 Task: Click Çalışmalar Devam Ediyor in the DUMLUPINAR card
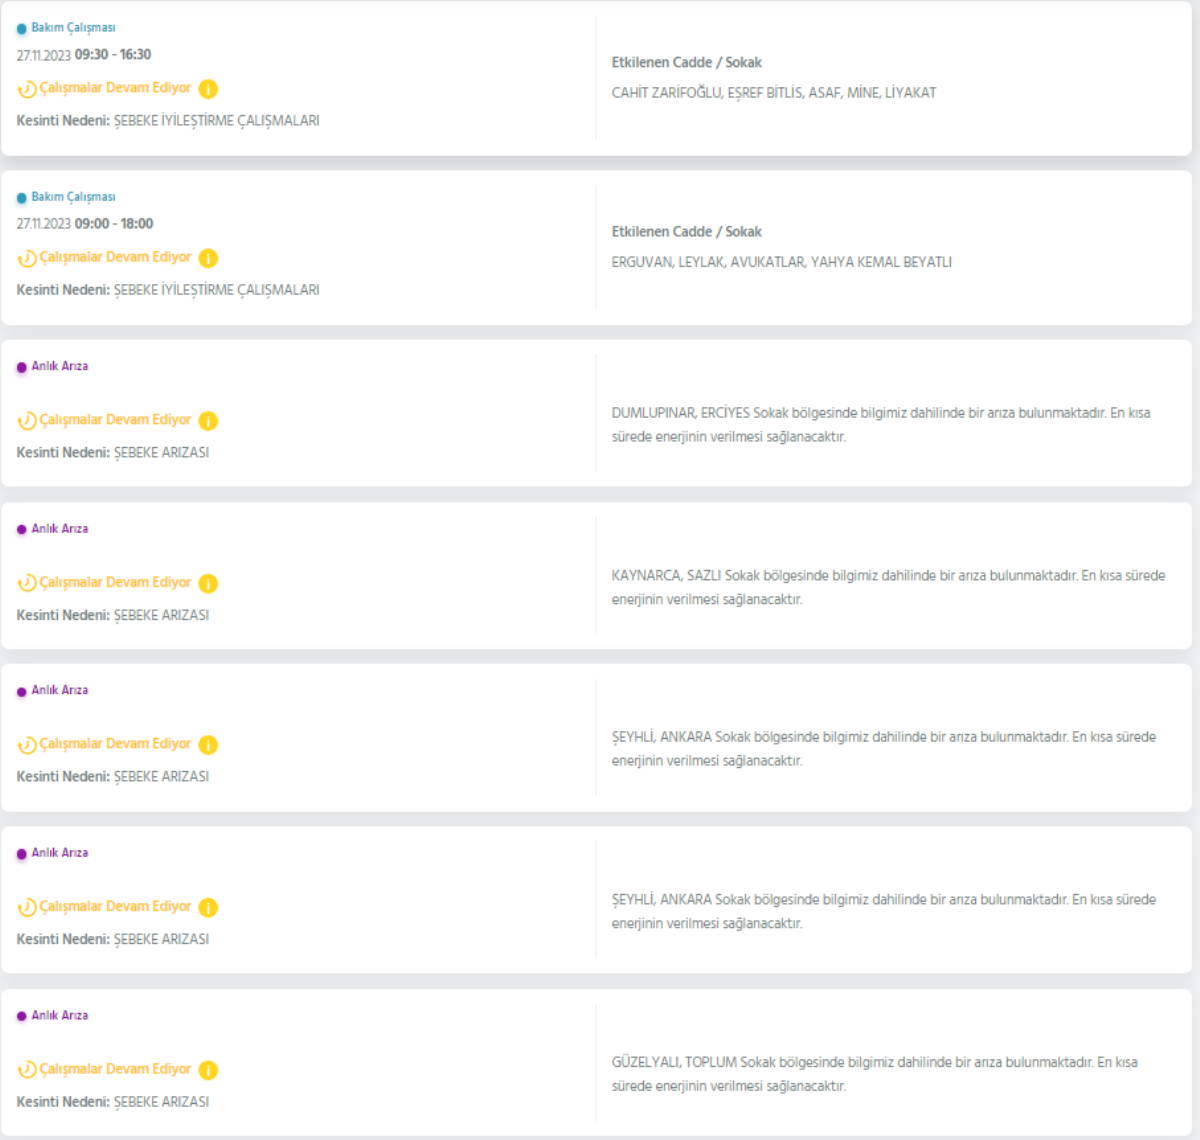[x=115, y=420]
